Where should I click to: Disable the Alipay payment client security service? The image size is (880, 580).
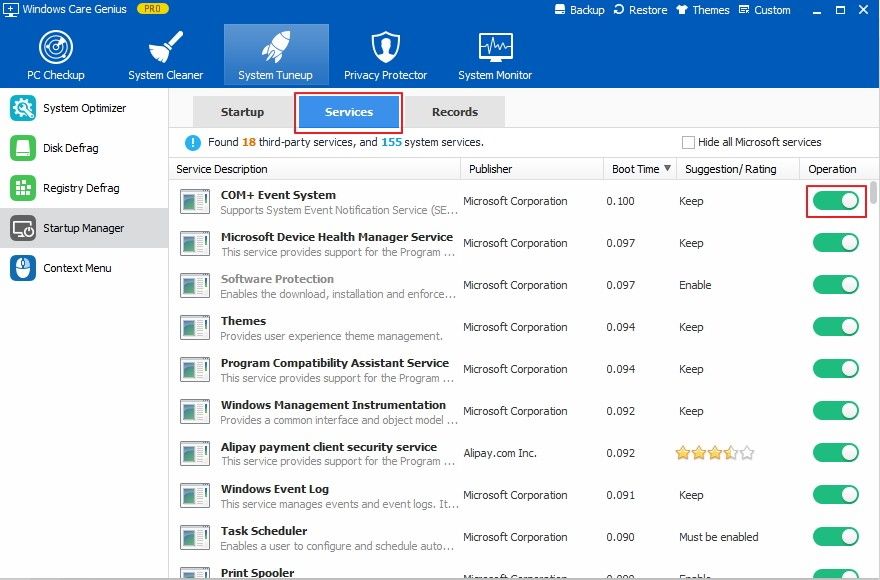836,453
